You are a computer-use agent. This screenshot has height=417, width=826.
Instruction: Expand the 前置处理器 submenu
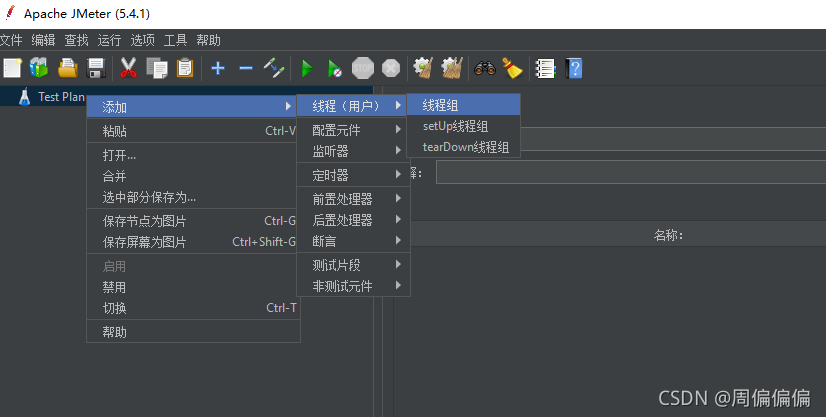click(x=353, y=198)
